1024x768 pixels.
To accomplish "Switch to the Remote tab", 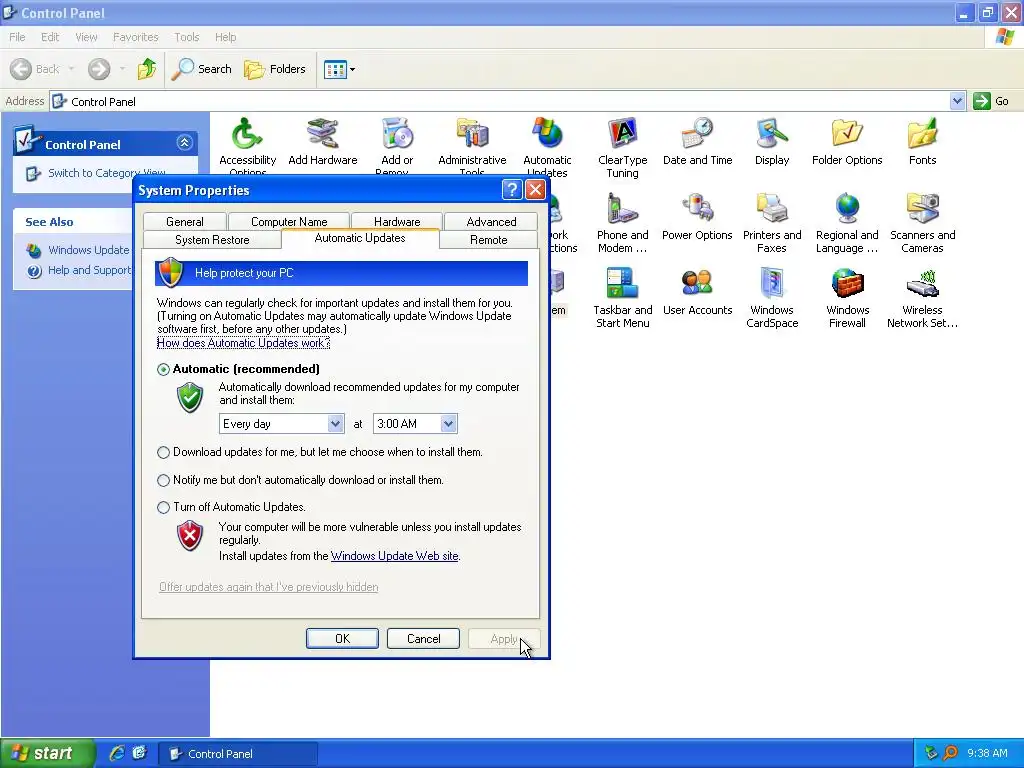I will [x=488, y=240].
